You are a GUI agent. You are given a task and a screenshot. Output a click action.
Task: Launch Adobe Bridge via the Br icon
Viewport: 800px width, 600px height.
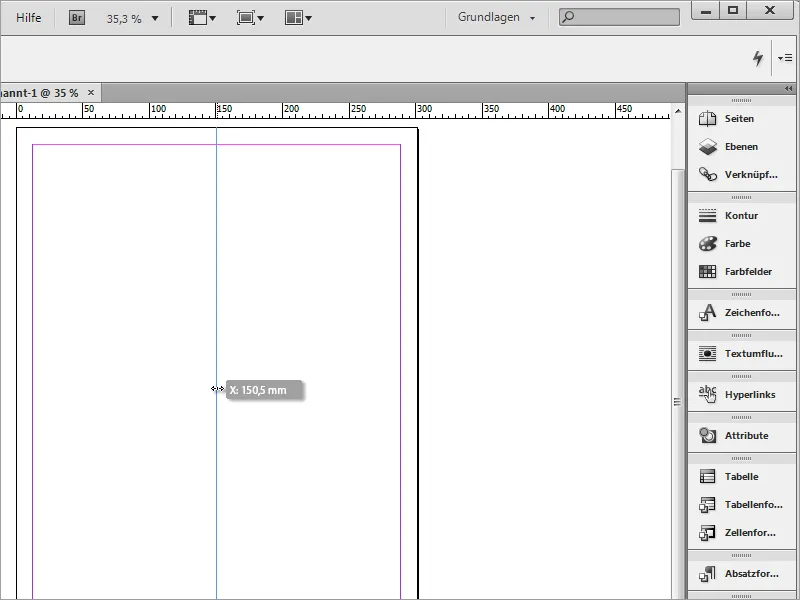(x=74, y=16)
